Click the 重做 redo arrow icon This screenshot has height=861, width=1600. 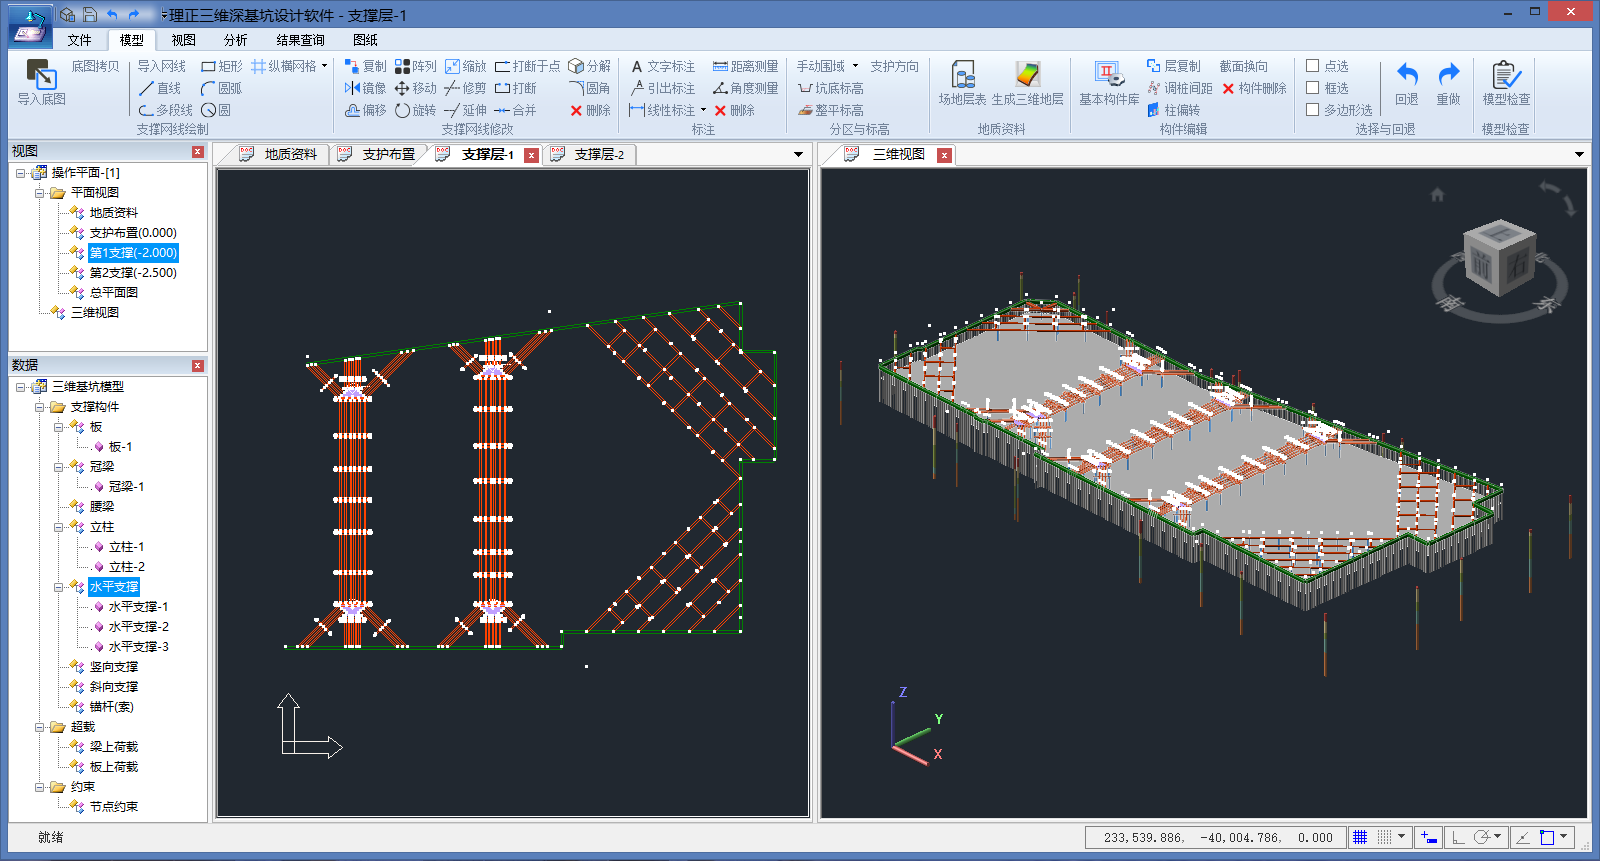click(1448, 75)
